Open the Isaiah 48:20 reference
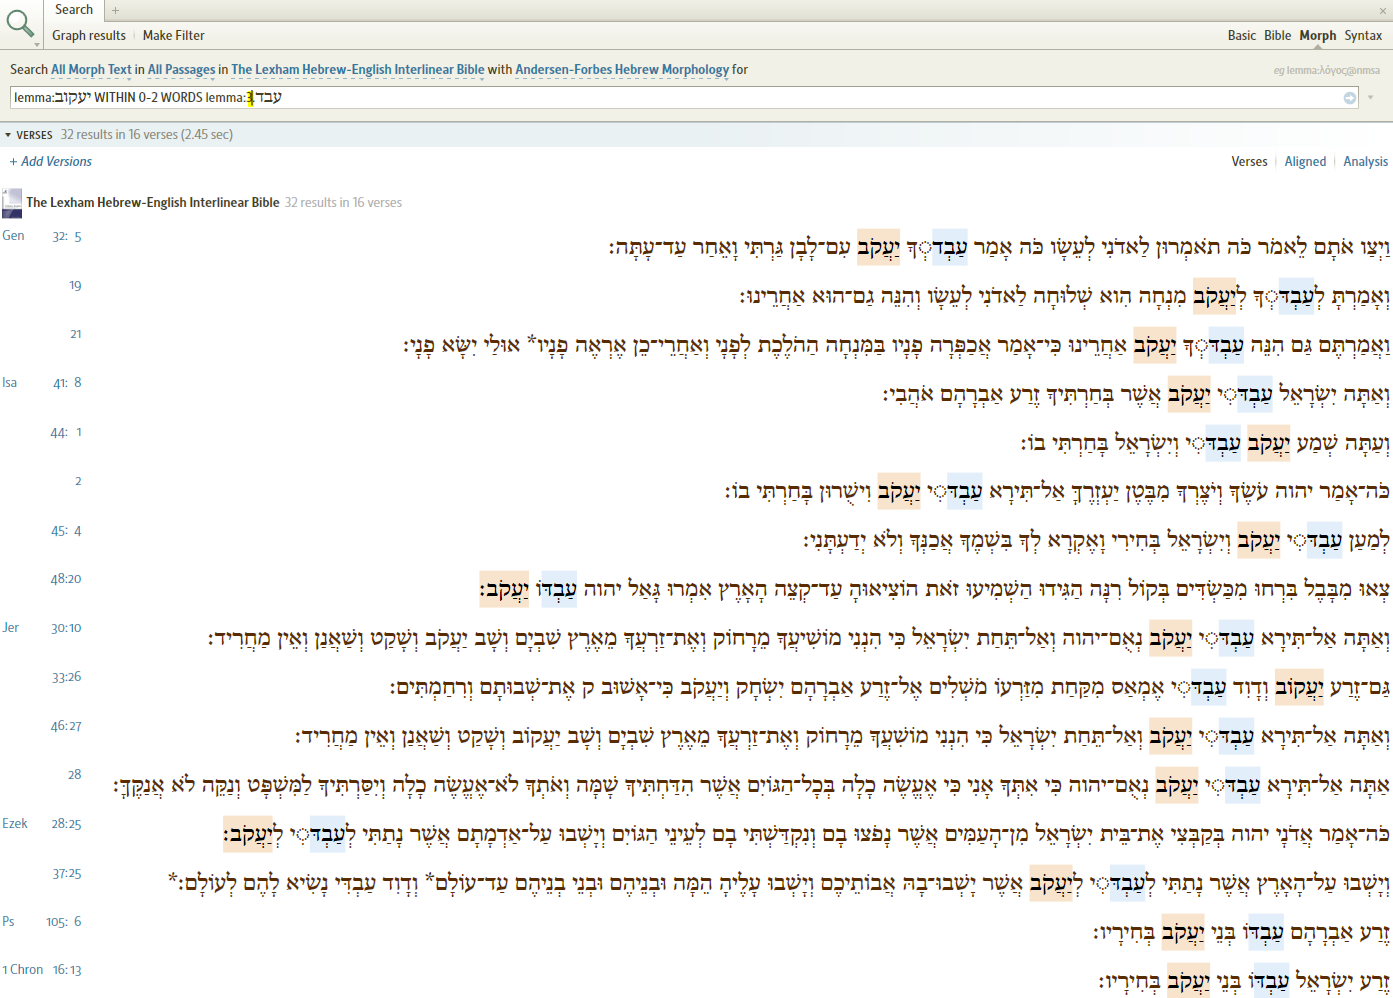Image resolution: width=1393 pixels, height=998 pixels. [x=66, y=579]
